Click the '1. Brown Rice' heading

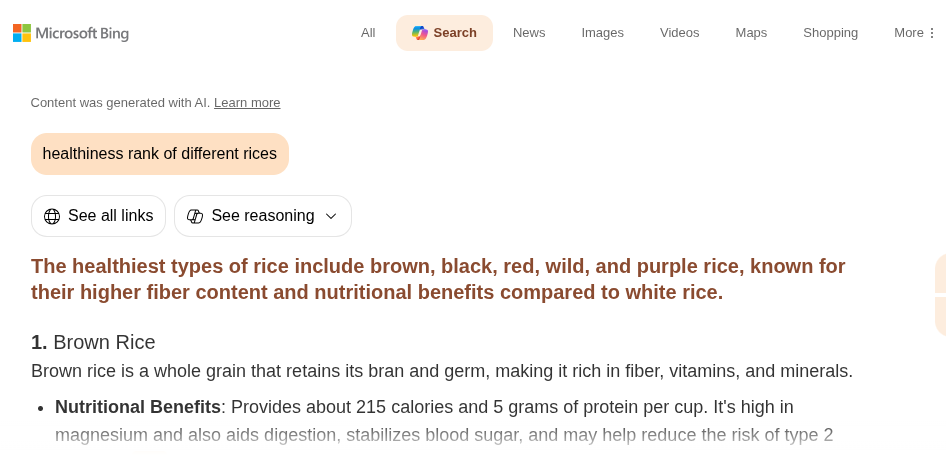point(94,342)
